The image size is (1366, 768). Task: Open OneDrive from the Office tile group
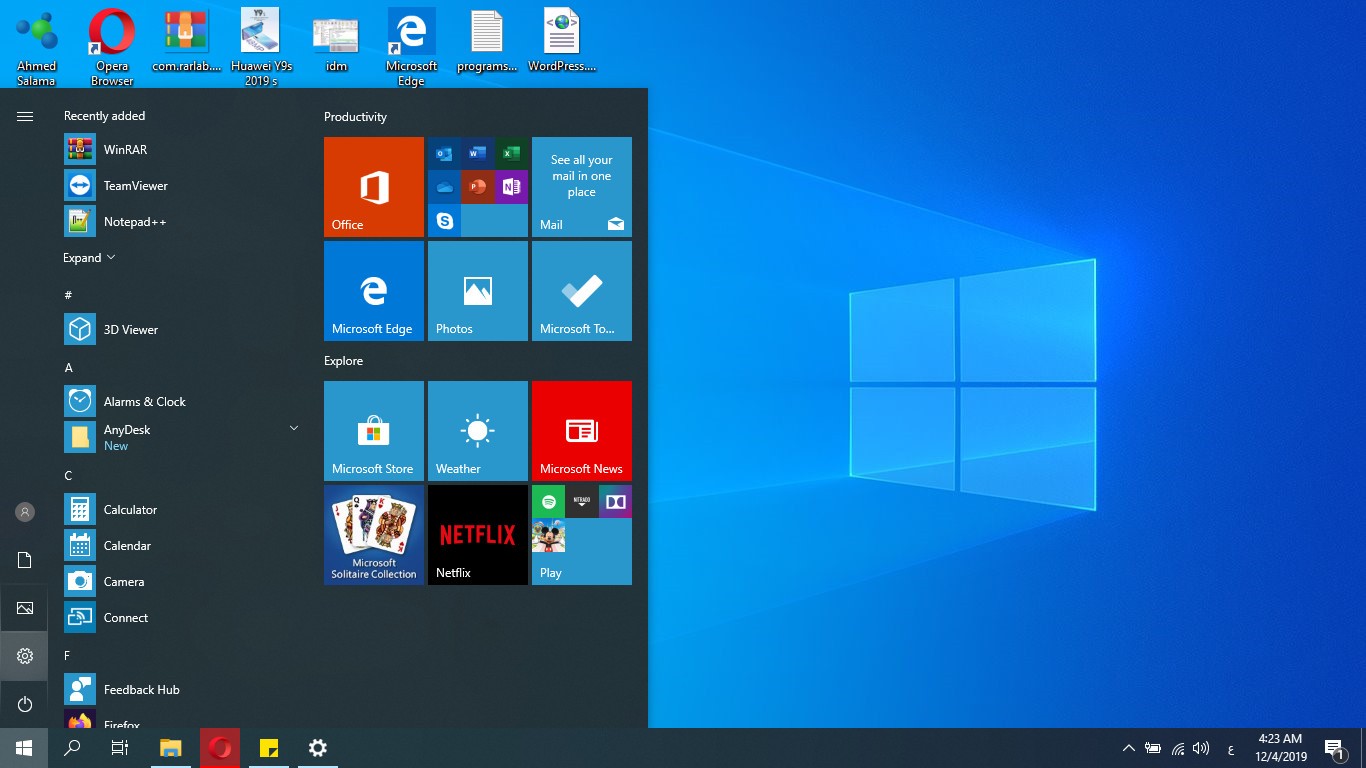444,187
